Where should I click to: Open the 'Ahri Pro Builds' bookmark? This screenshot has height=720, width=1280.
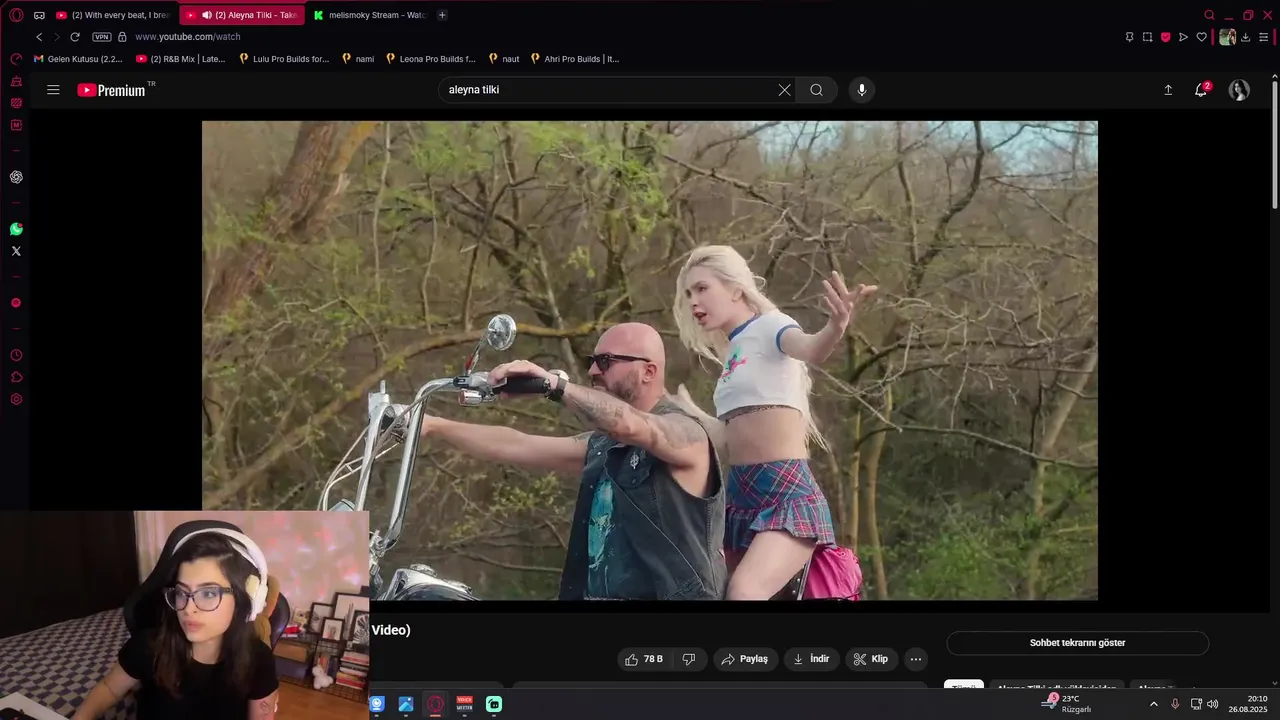(x=575, y=59)
